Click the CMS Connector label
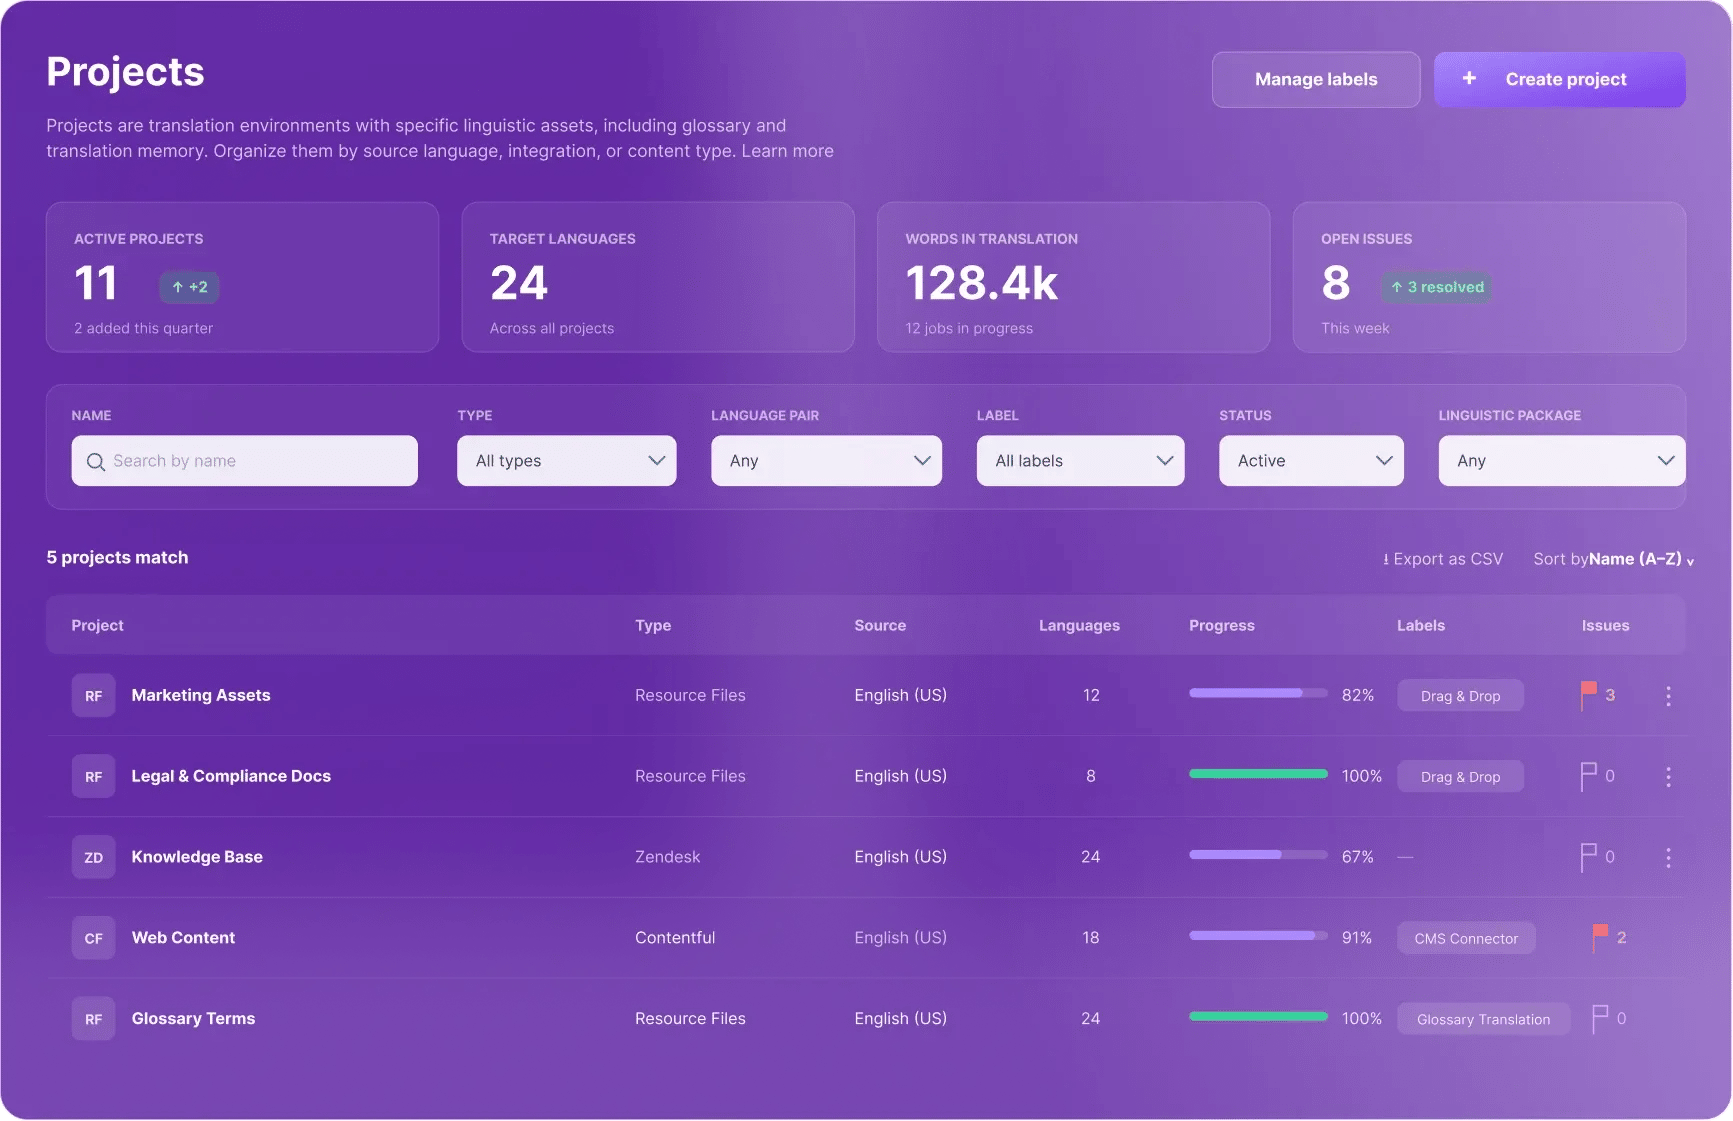This screenshot has width=1733, height=1121. pos(1466,938)
